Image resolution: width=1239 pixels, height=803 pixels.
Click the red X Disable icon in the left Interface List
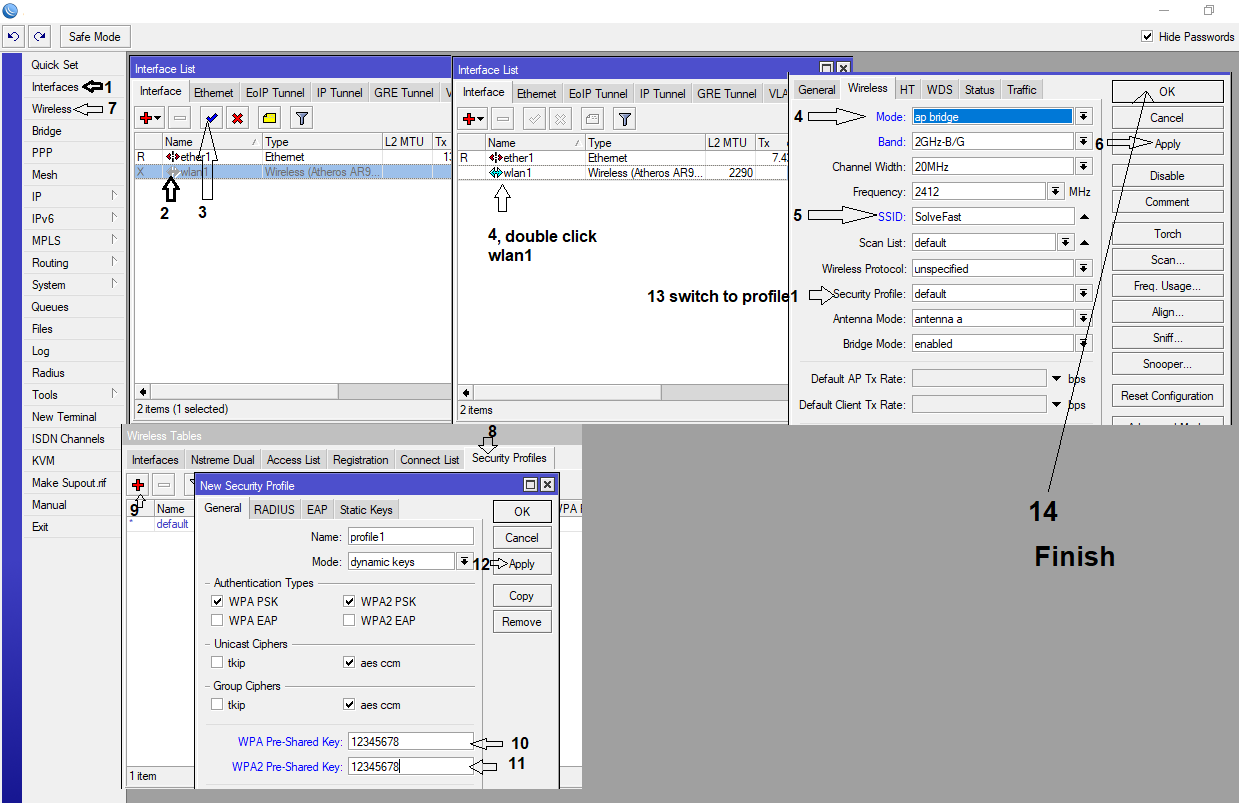(x=237, y=118)
